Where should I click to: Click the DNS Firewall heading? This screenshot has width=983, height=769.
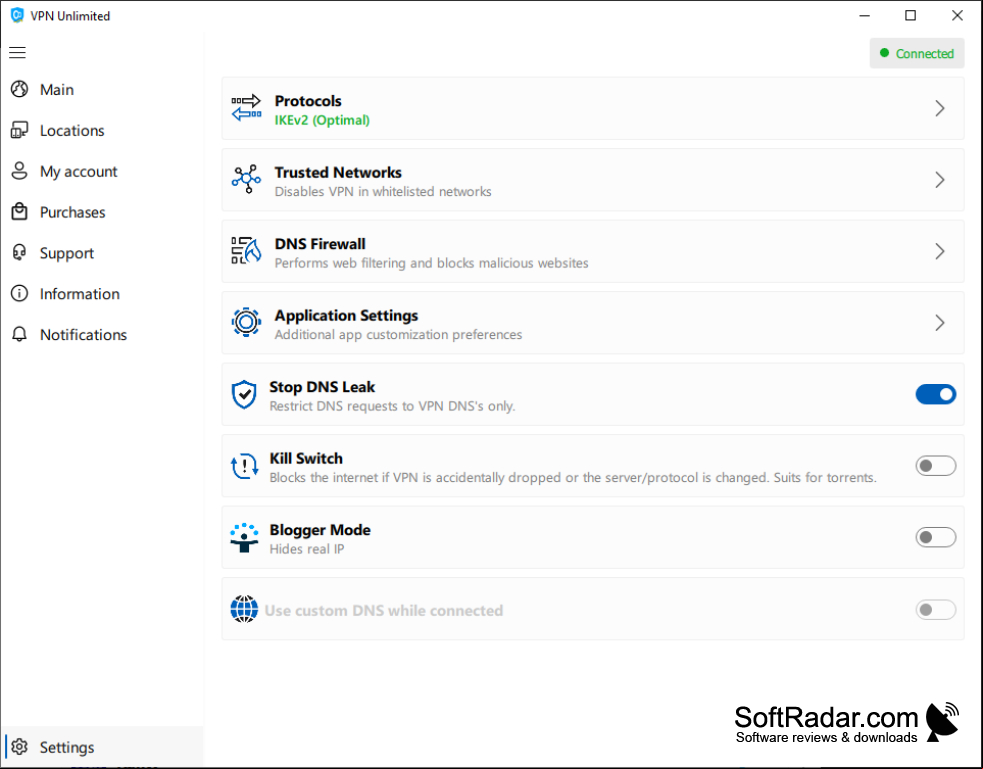tap(320, 244)
